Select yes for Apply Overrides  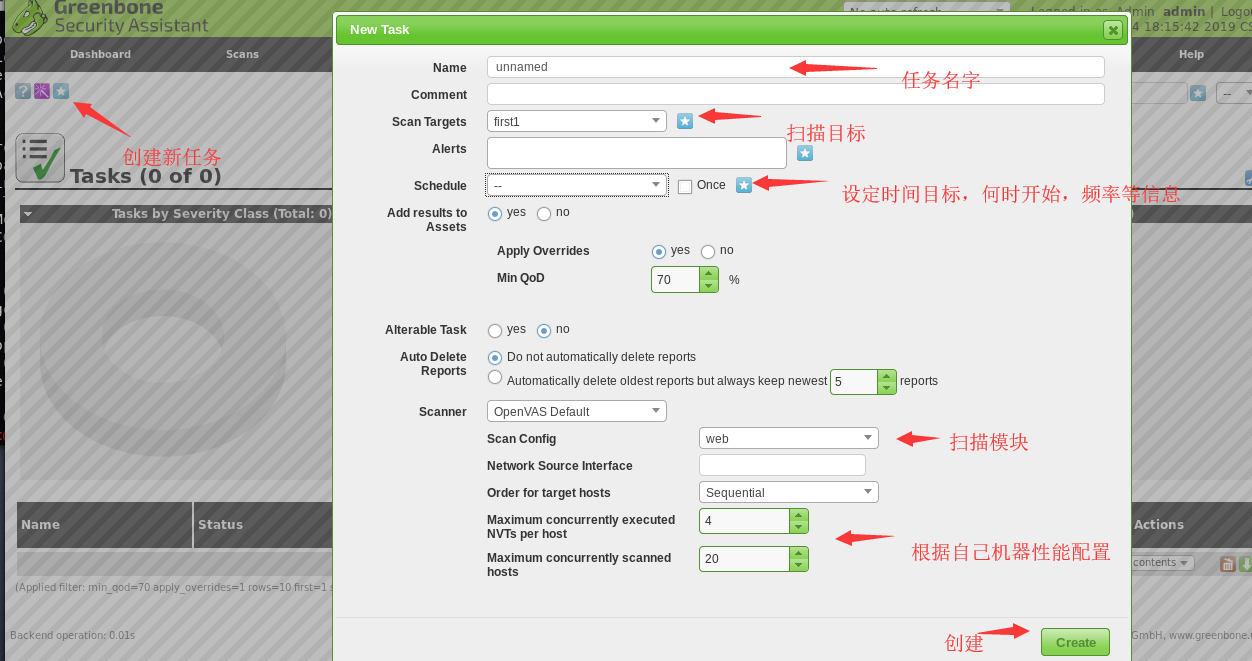pyautogui.click(x=659, y=252)
